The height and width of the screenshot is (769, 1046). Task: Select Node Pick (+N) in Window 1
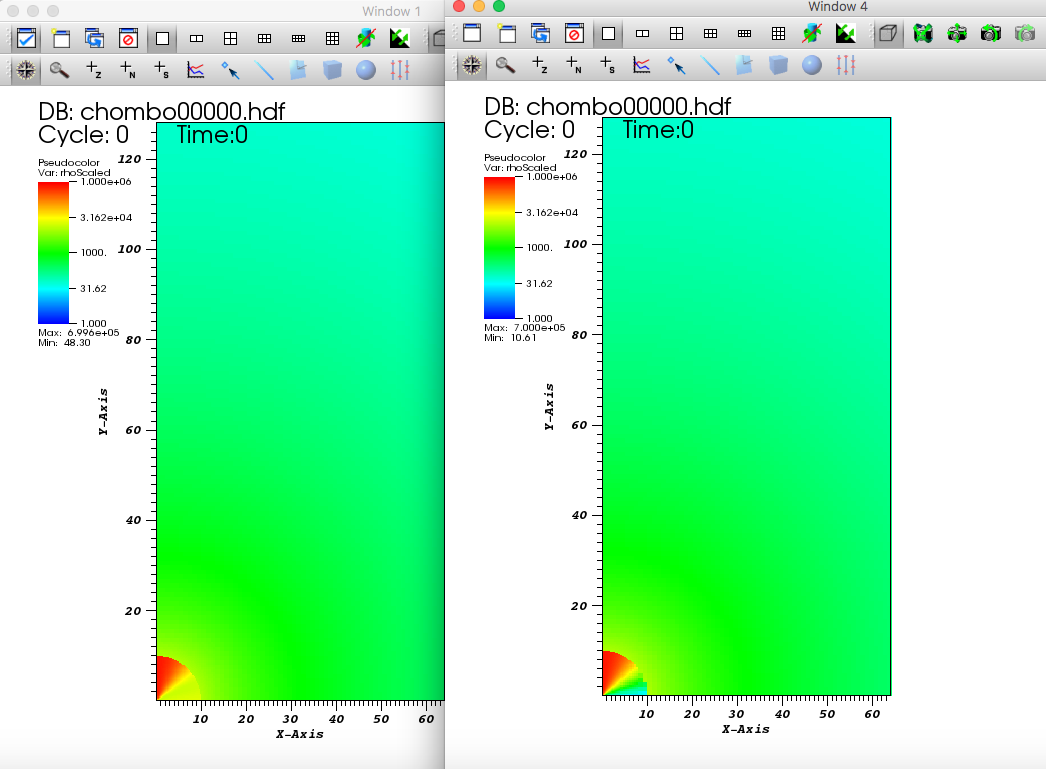pos(127,69)
